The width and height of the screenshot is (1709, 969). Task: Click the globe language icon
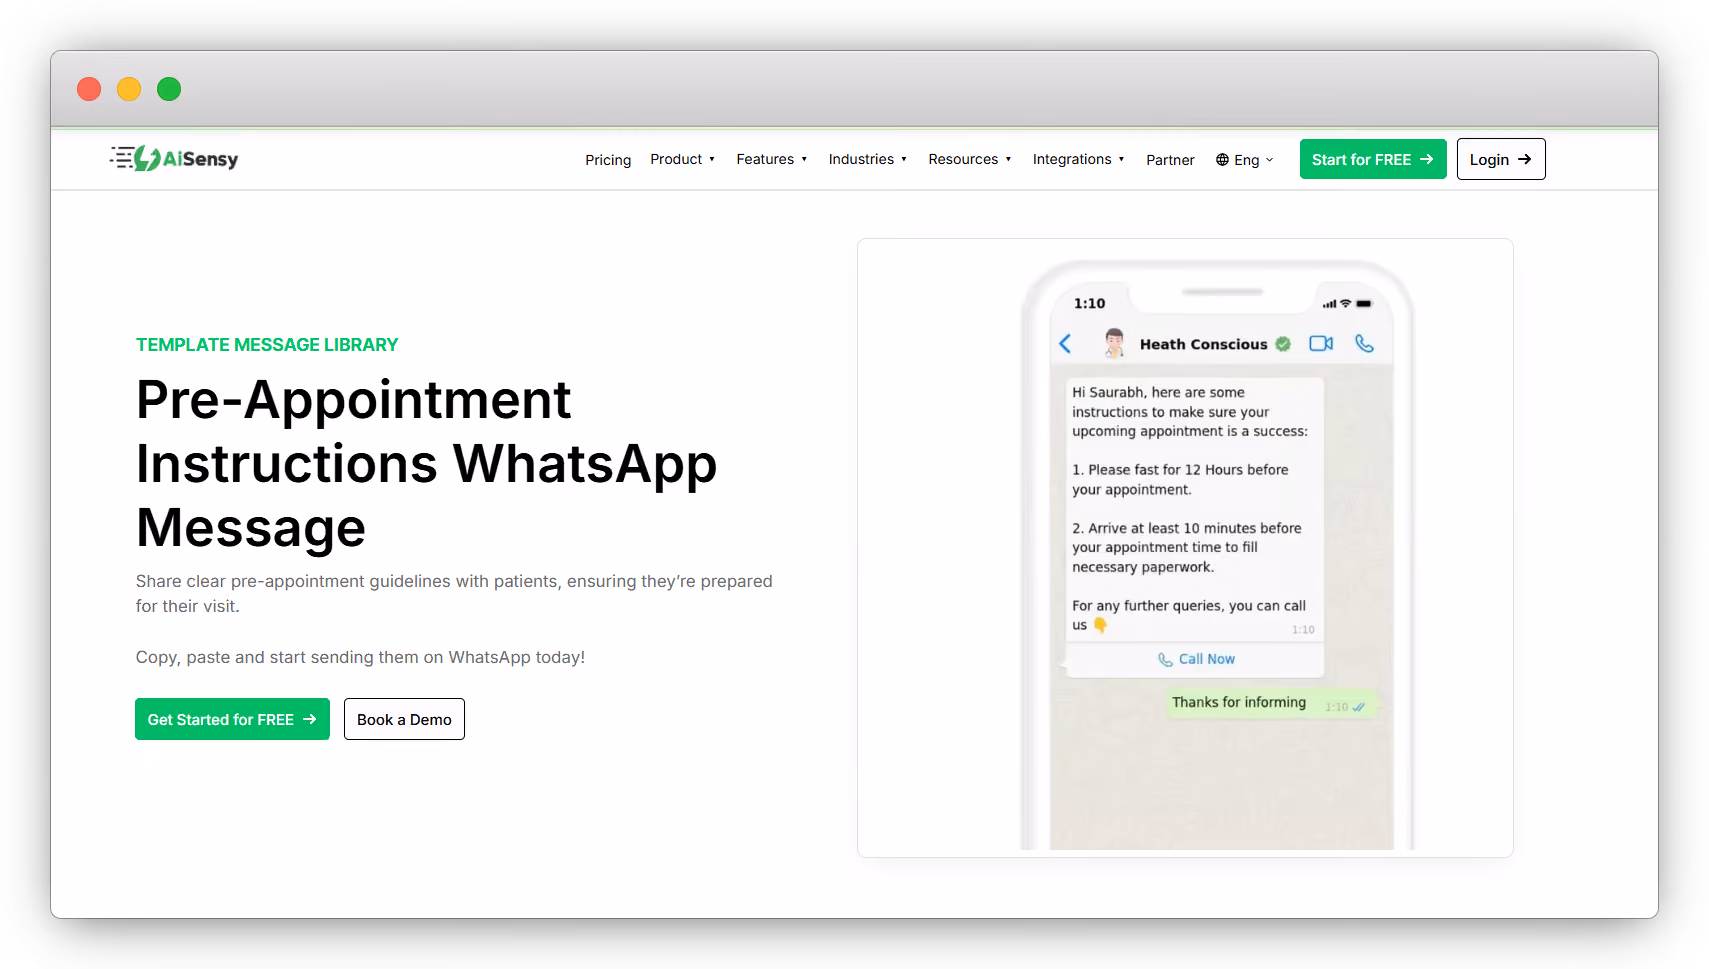[x=1222, y=160]
